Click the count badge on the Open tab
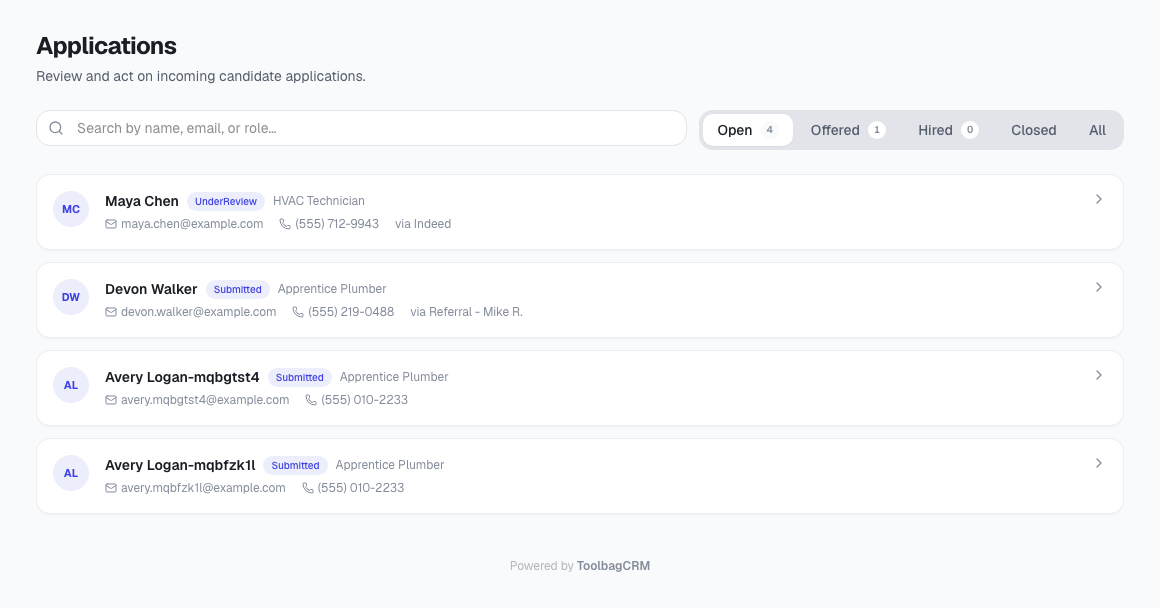This screenshot has height=608, width=1160. tap(769, 130)
